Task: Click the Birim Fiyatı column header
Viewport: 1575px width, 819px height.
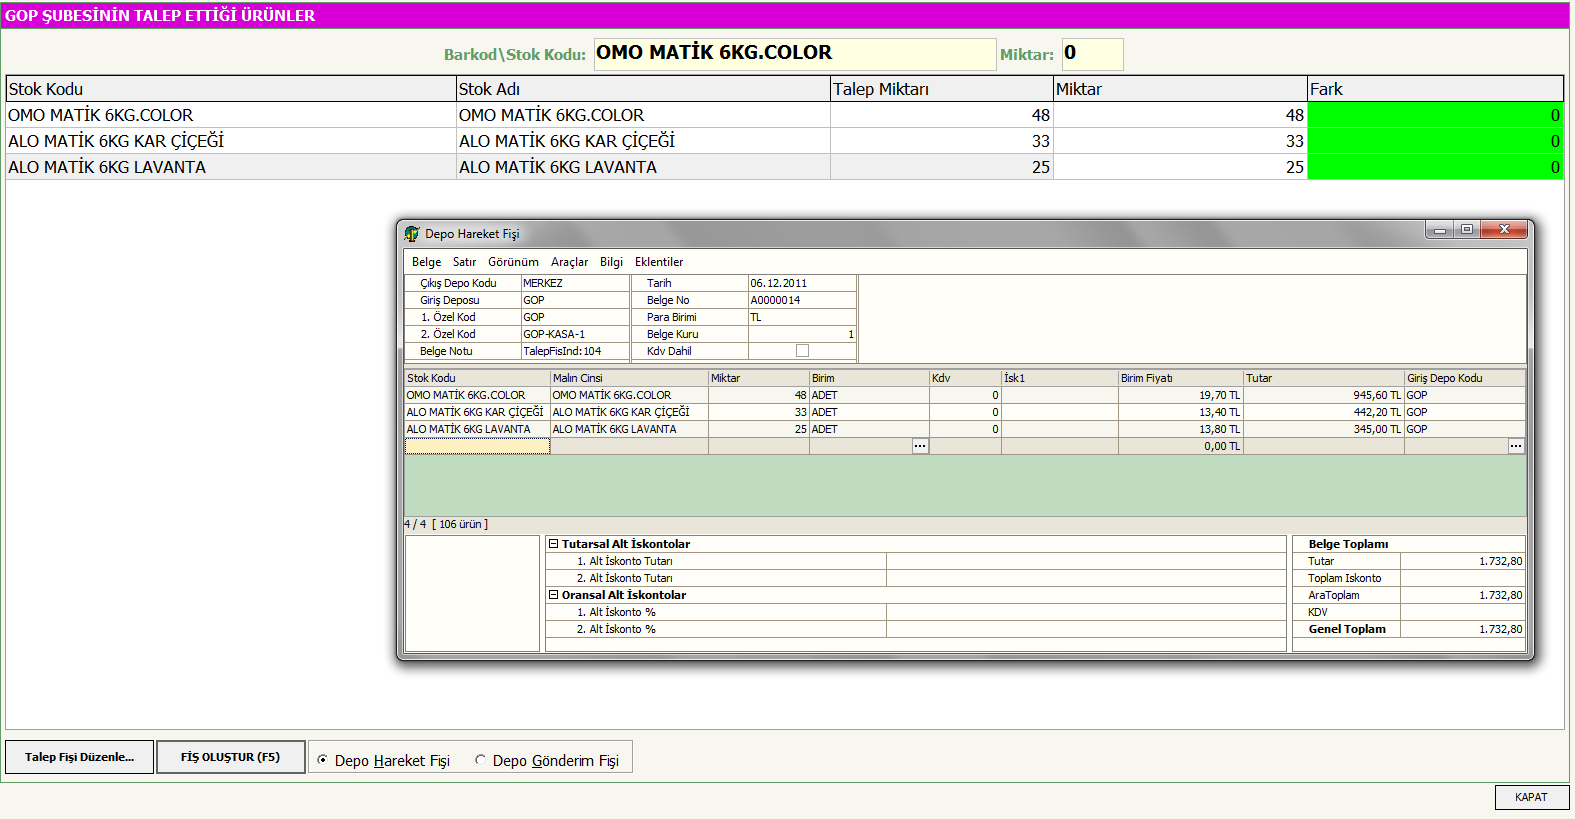Action: pyautogui.click(x=1180, y=378)
